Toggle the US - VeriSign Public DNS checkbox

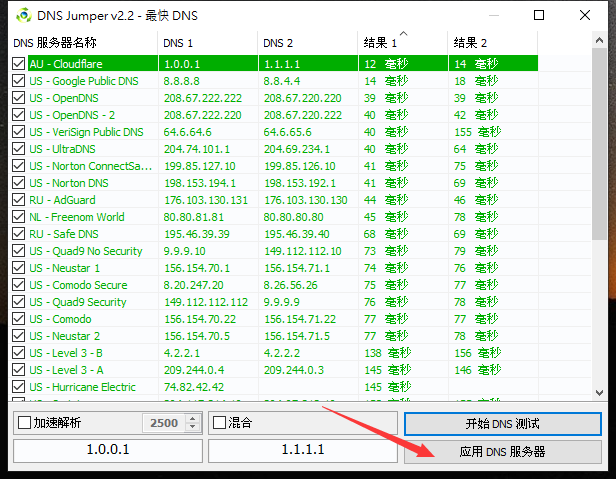coord(18,132)
